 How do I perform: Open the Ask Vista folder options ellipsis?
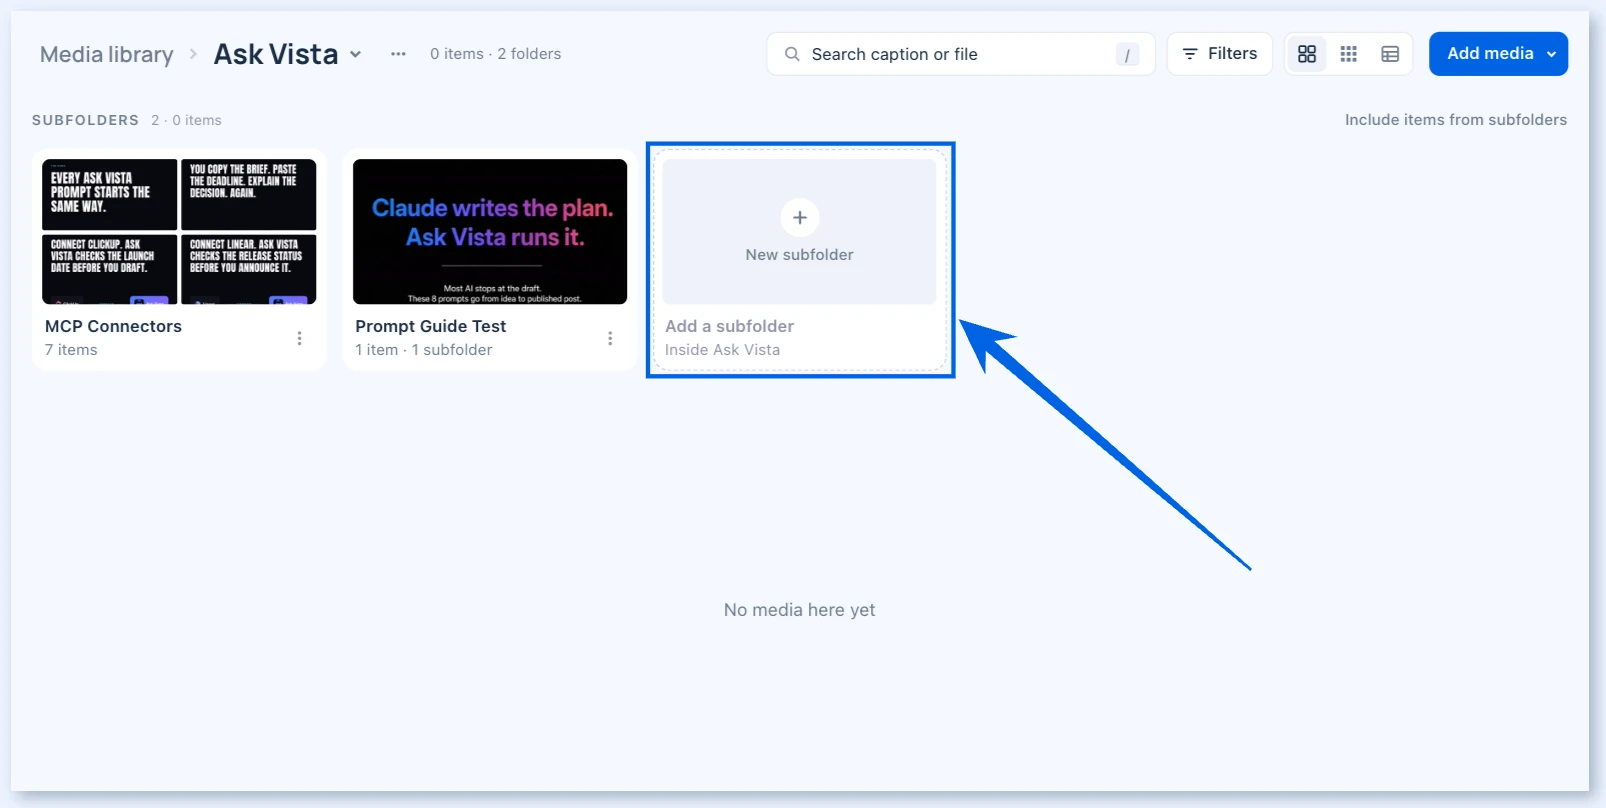pos(398,54)
